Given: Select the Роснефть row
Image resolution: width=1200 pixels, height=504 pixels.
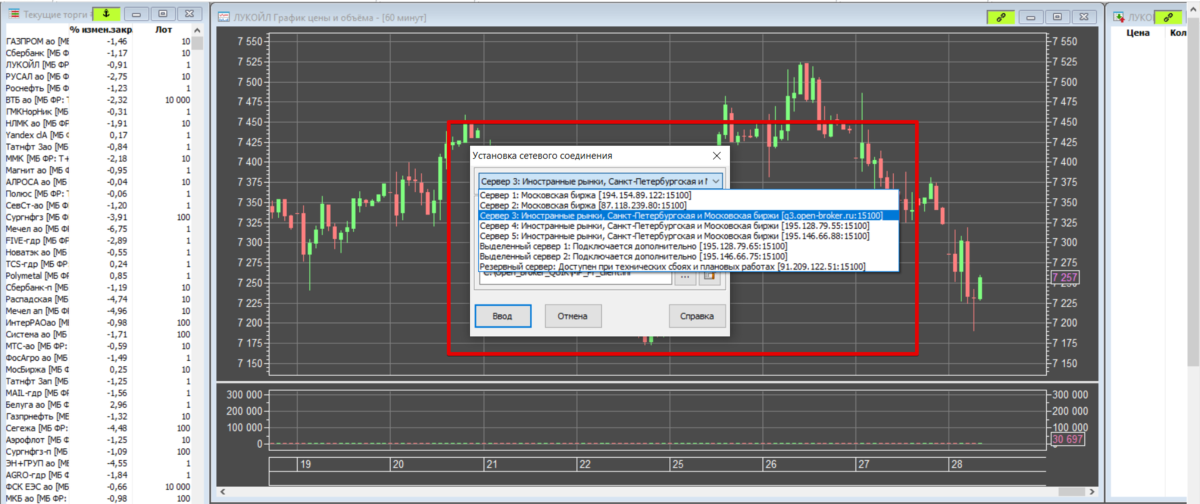Looking at the screenshot, I should tap(98, 88).
